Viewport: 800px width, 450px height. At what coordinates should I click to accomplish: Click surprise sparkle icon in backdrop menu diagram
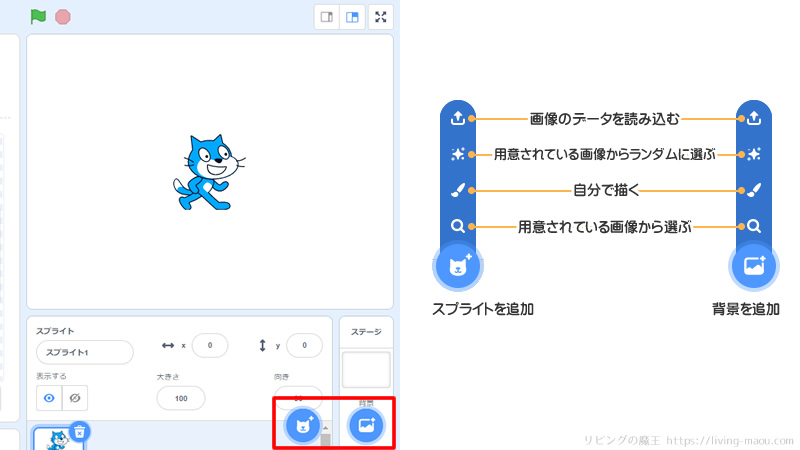click(x=754, y=154)
